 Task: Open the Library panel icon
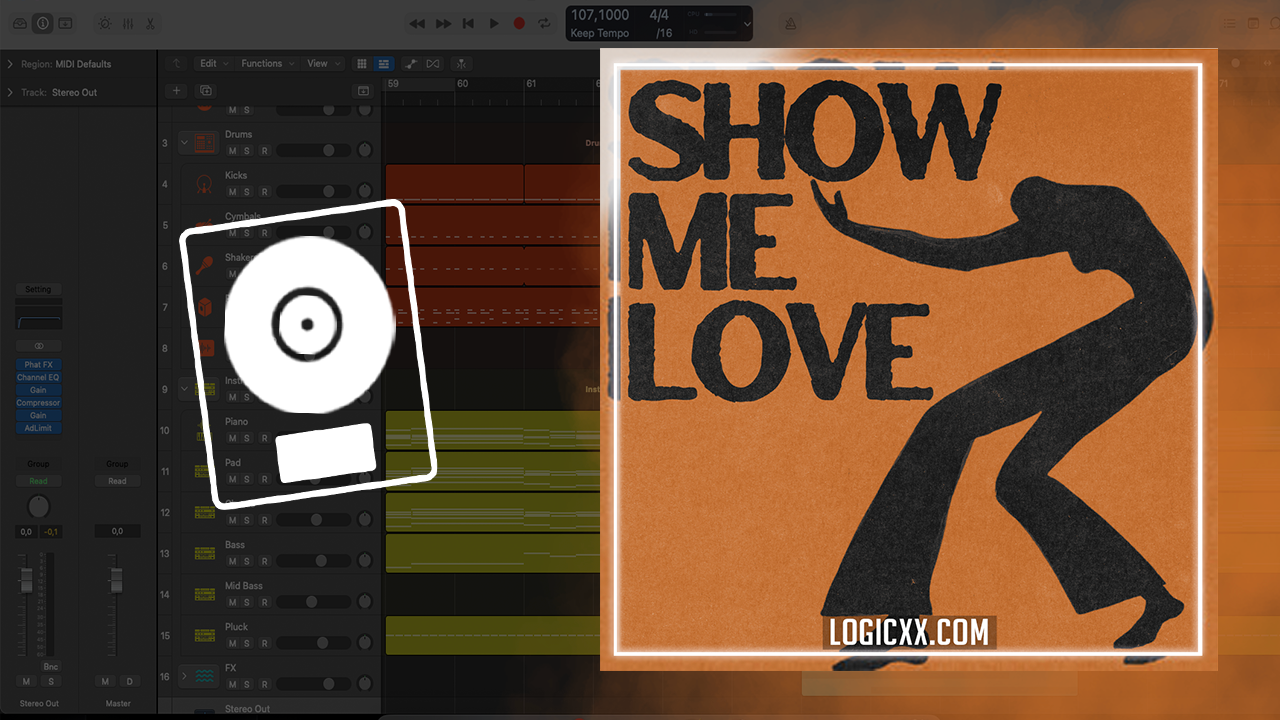point(19,23)
